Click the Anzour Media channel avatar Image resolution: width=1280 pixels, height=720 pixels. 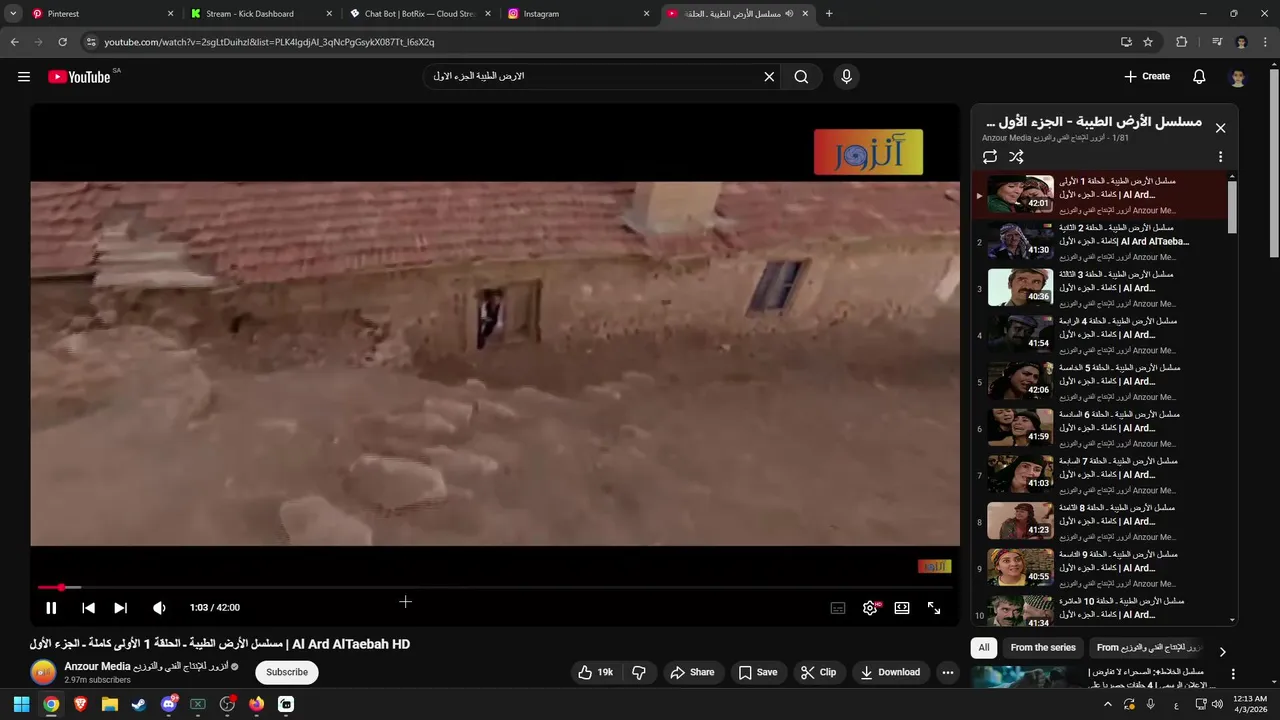[x=43, y=672]
